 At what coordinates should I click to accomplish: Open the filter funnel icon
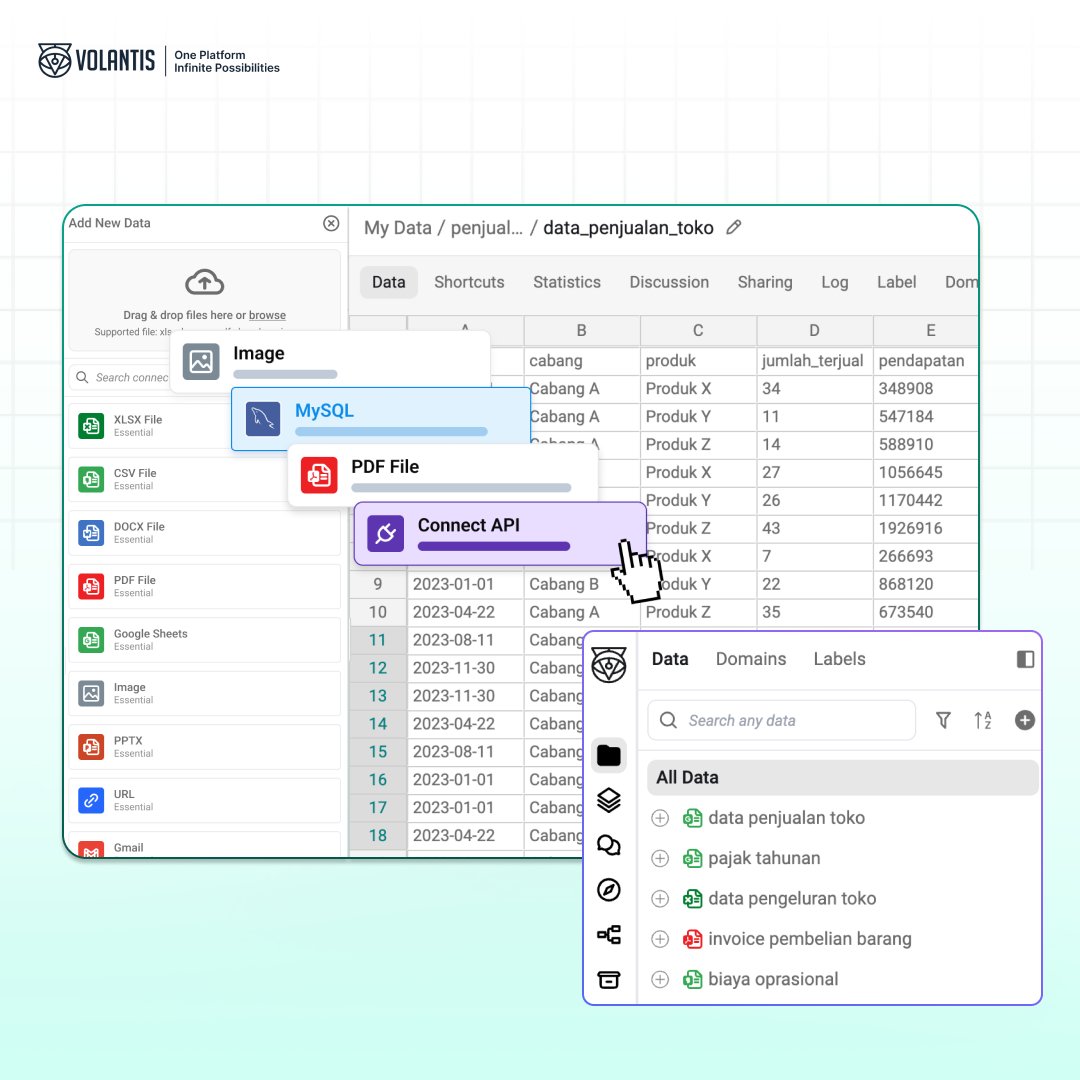tap(943, 720)
